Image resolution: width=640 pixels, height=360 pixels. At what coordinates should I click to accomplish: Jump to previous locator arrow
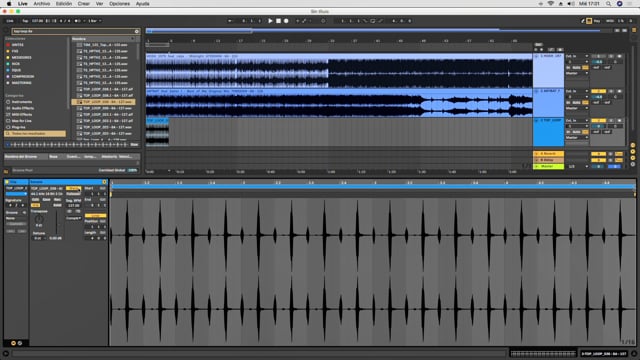tap(536, 49)
